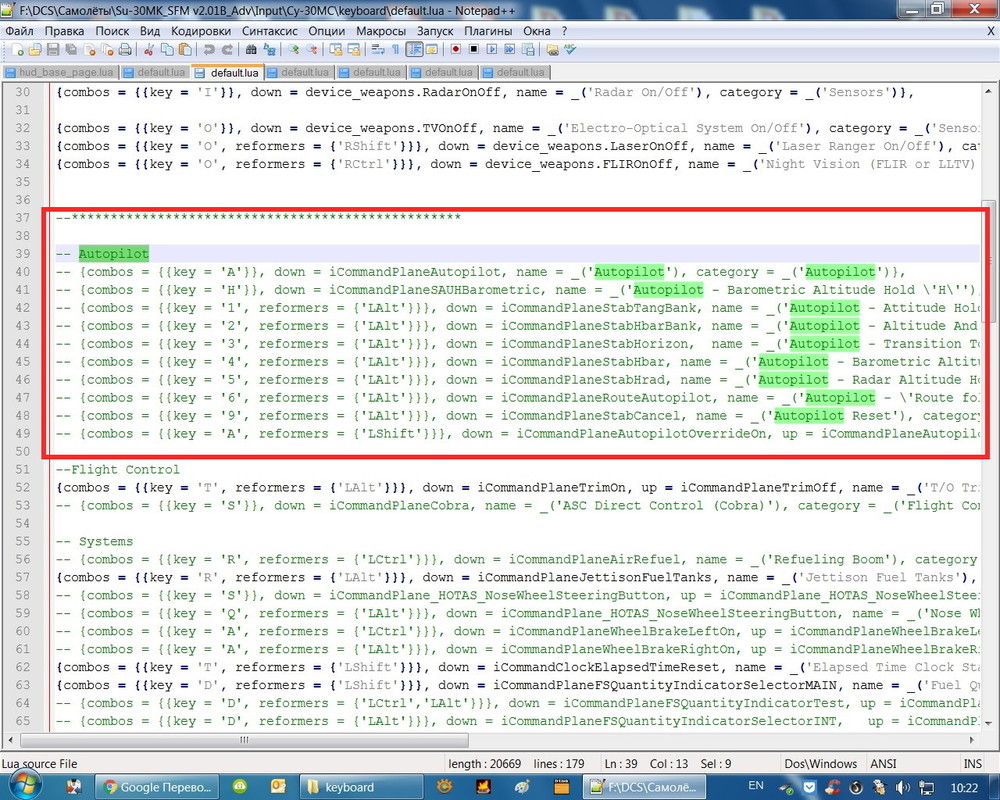Screen dimensions: 1000x800
Task: Click the vertical scrollbar down arrow
Action: 989,723
